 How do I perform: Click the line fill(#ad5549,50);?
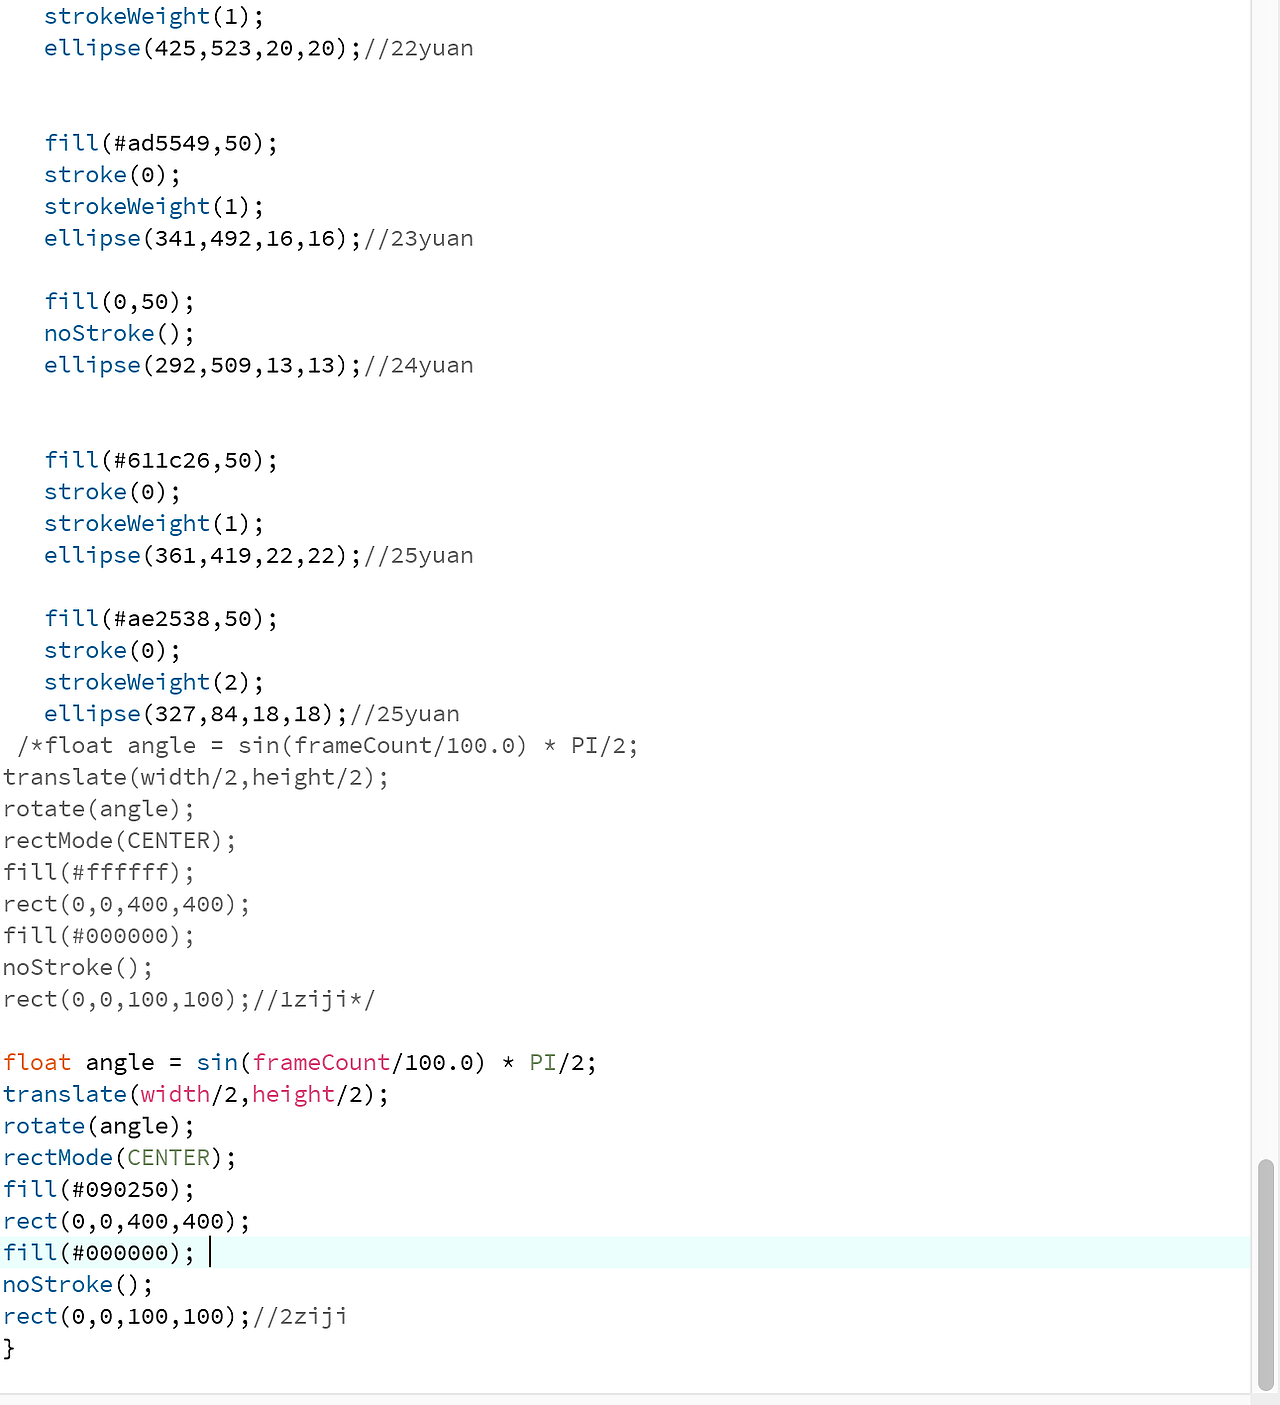click(161, 143)
